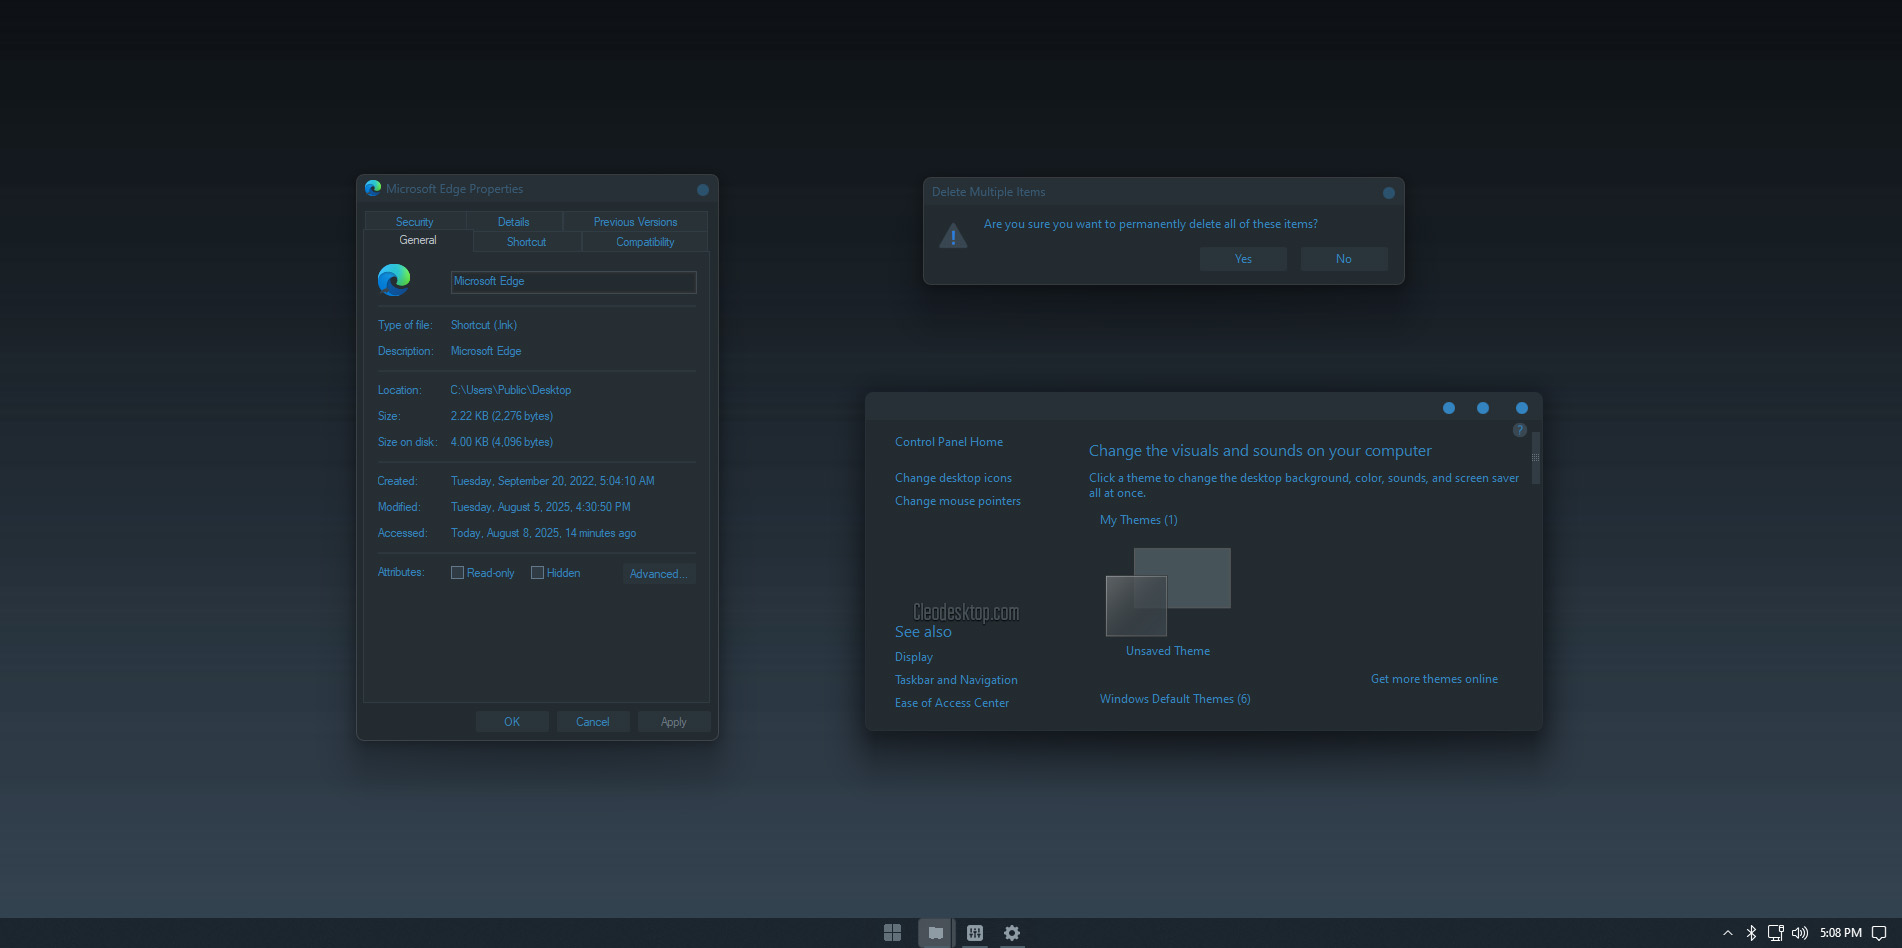Click the volume speaker tray icon
The image size is (1902, 948).
coord(1800,933)
